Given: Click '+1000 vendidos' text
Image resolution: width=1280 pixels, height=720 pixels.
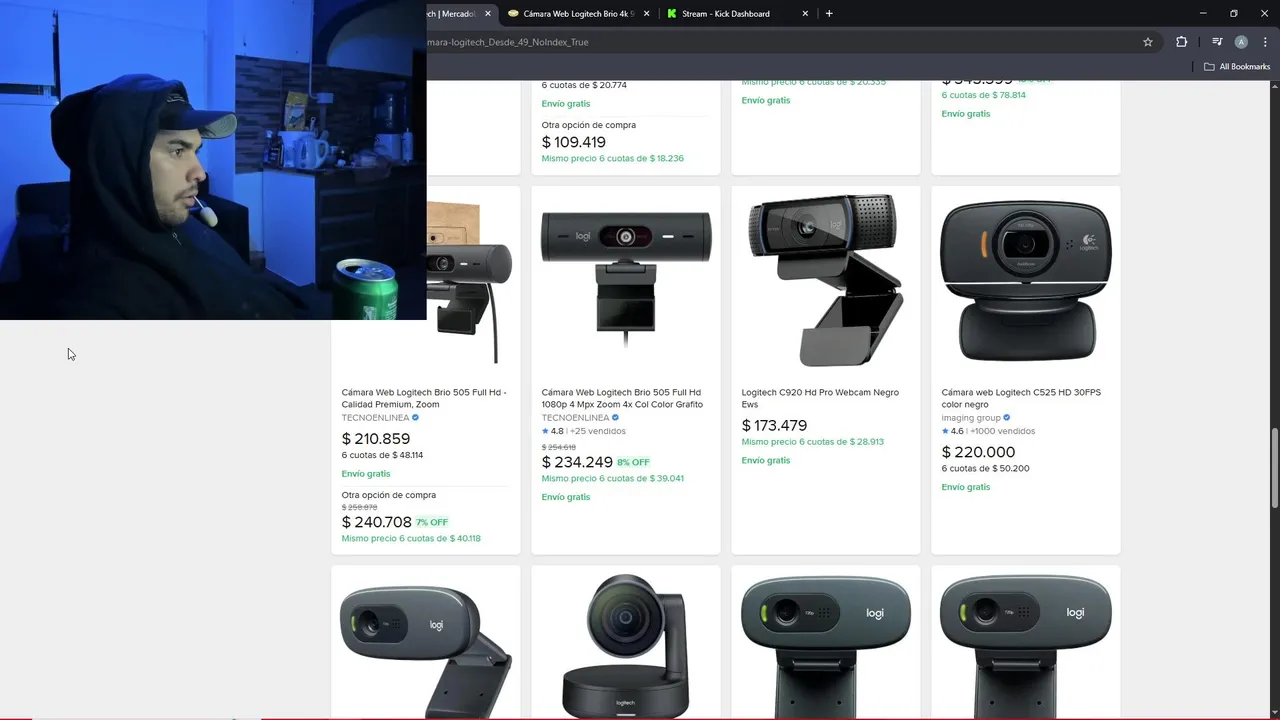Looking at the screenshot, I should tap(1002, 431).
